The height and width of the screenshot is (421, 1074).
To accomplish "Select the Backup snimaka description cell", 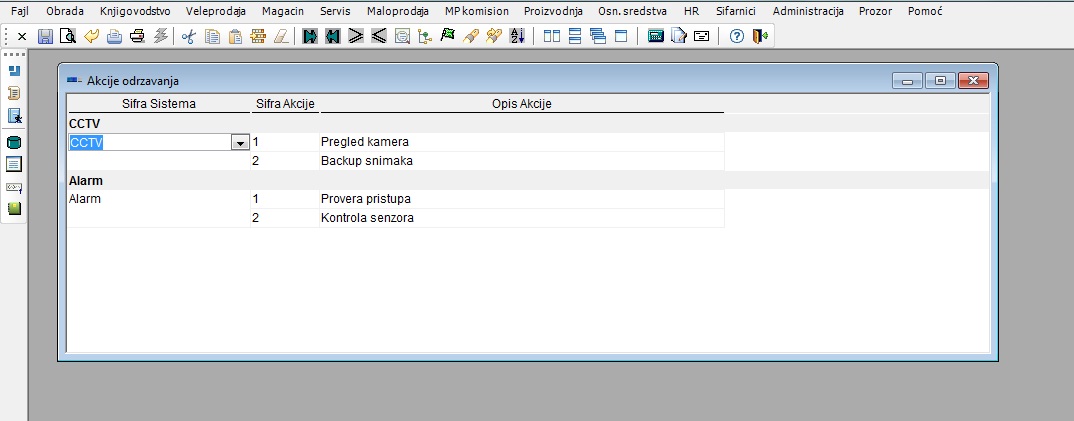I will coord(520,161).
